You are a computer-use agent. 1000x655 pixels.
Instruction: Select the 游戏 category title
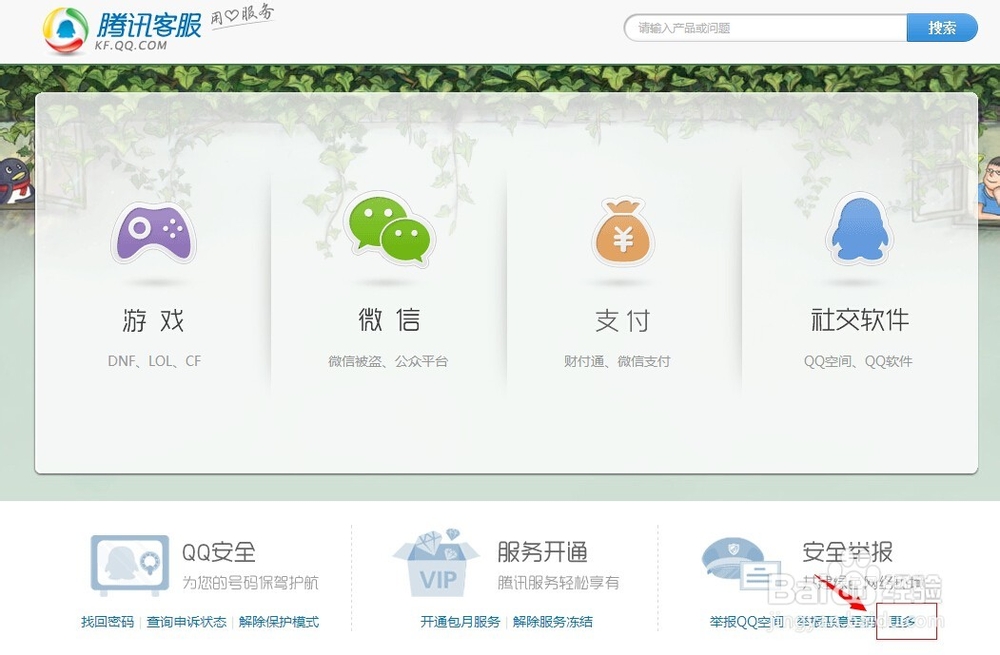click(154, 320)
